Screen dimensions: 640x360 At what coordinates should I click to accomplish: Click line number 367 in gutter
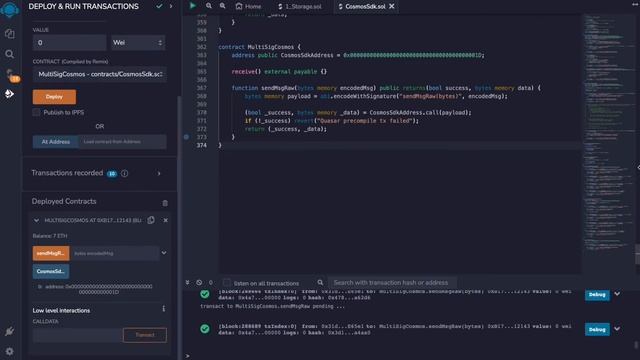click(x=202, y=88)
